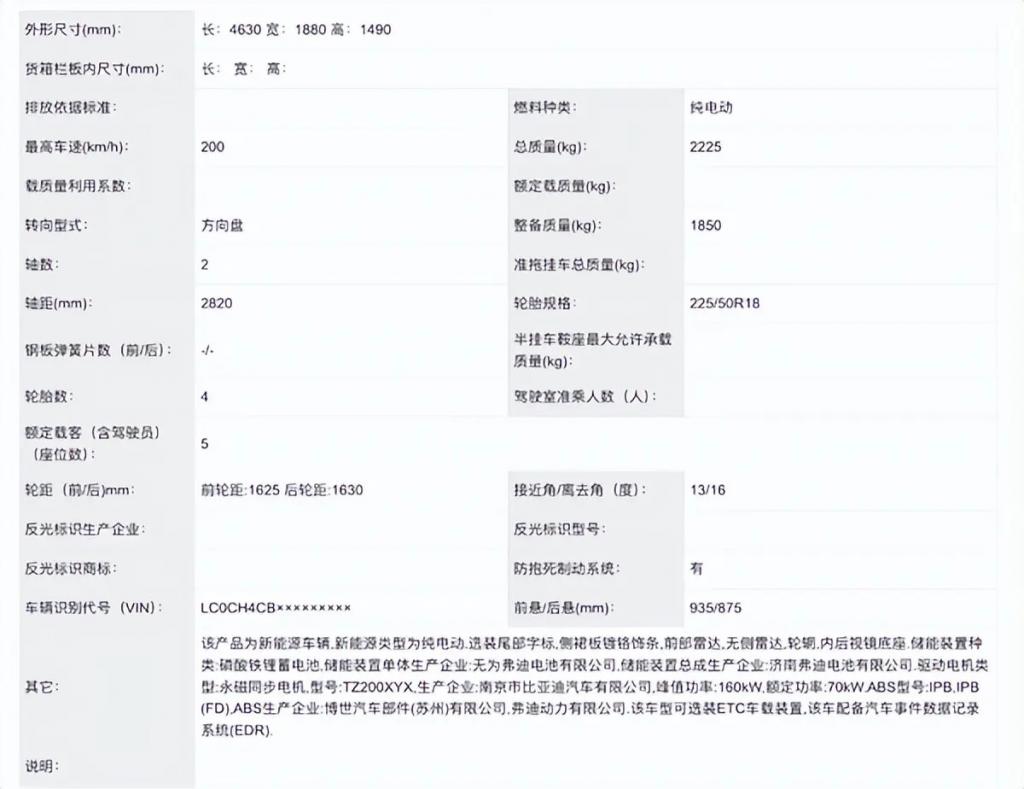The image size is (1024, 789).
Task: Select the ABS value 有
Action: (697, 568)
